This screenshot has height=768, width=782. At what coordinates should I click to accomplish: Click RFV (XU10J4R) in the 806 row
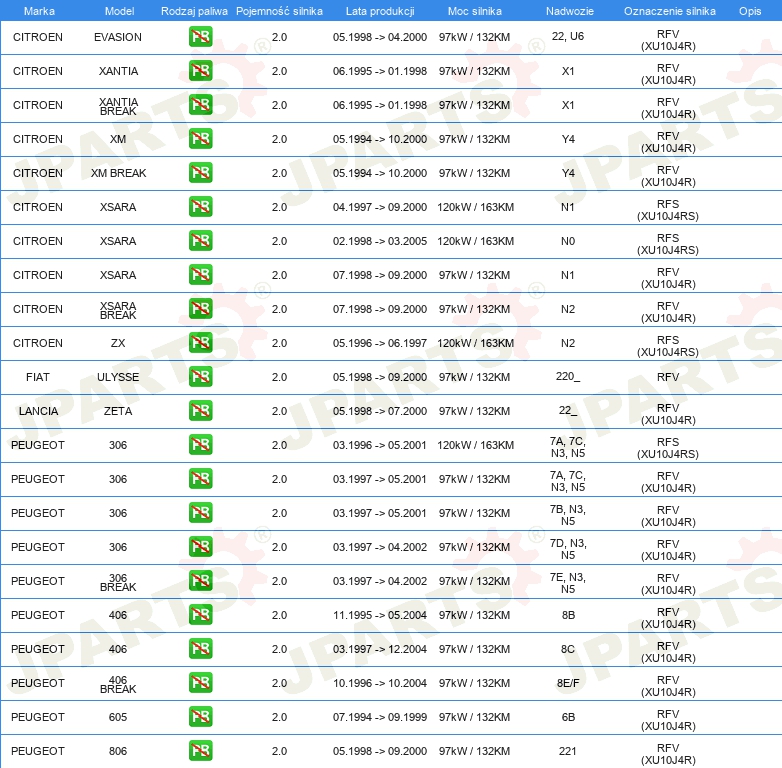coord(668,754)
